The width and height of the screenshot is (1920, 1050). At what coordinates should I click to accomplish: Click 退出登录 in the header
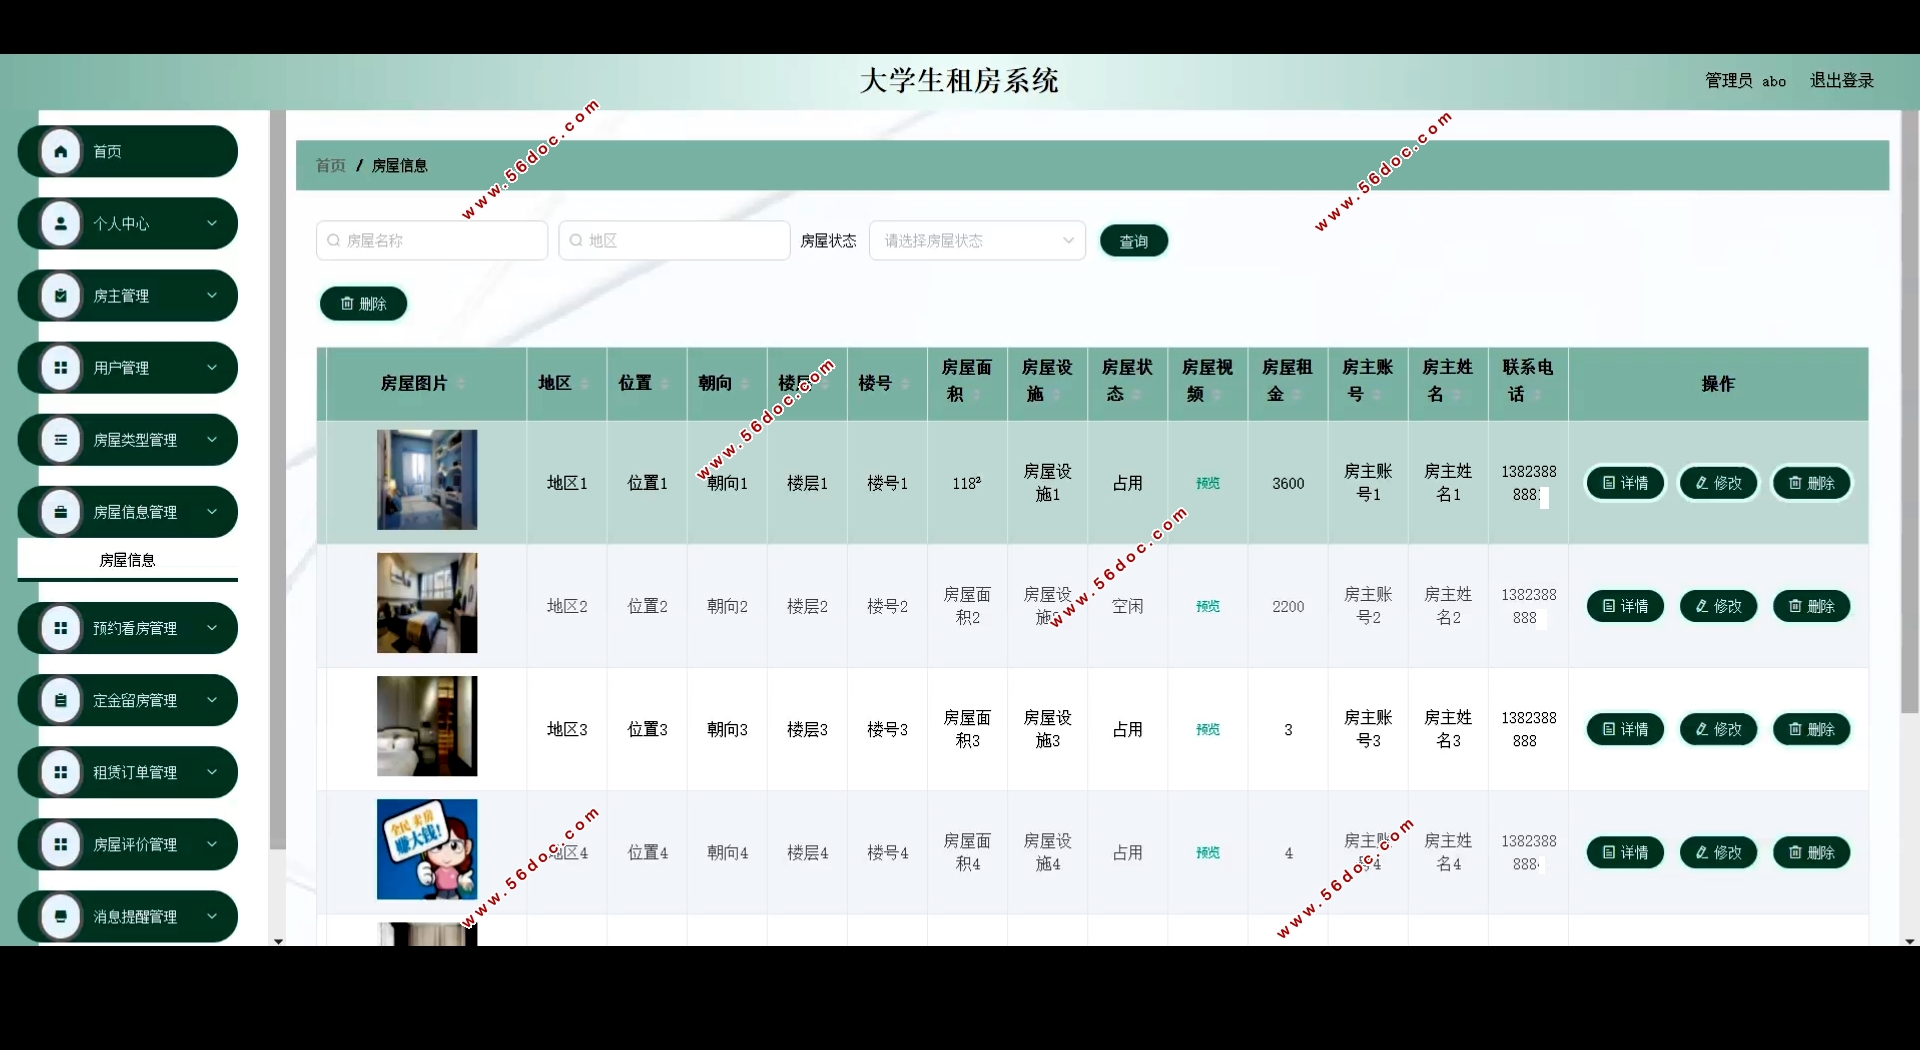point(1841,81)
